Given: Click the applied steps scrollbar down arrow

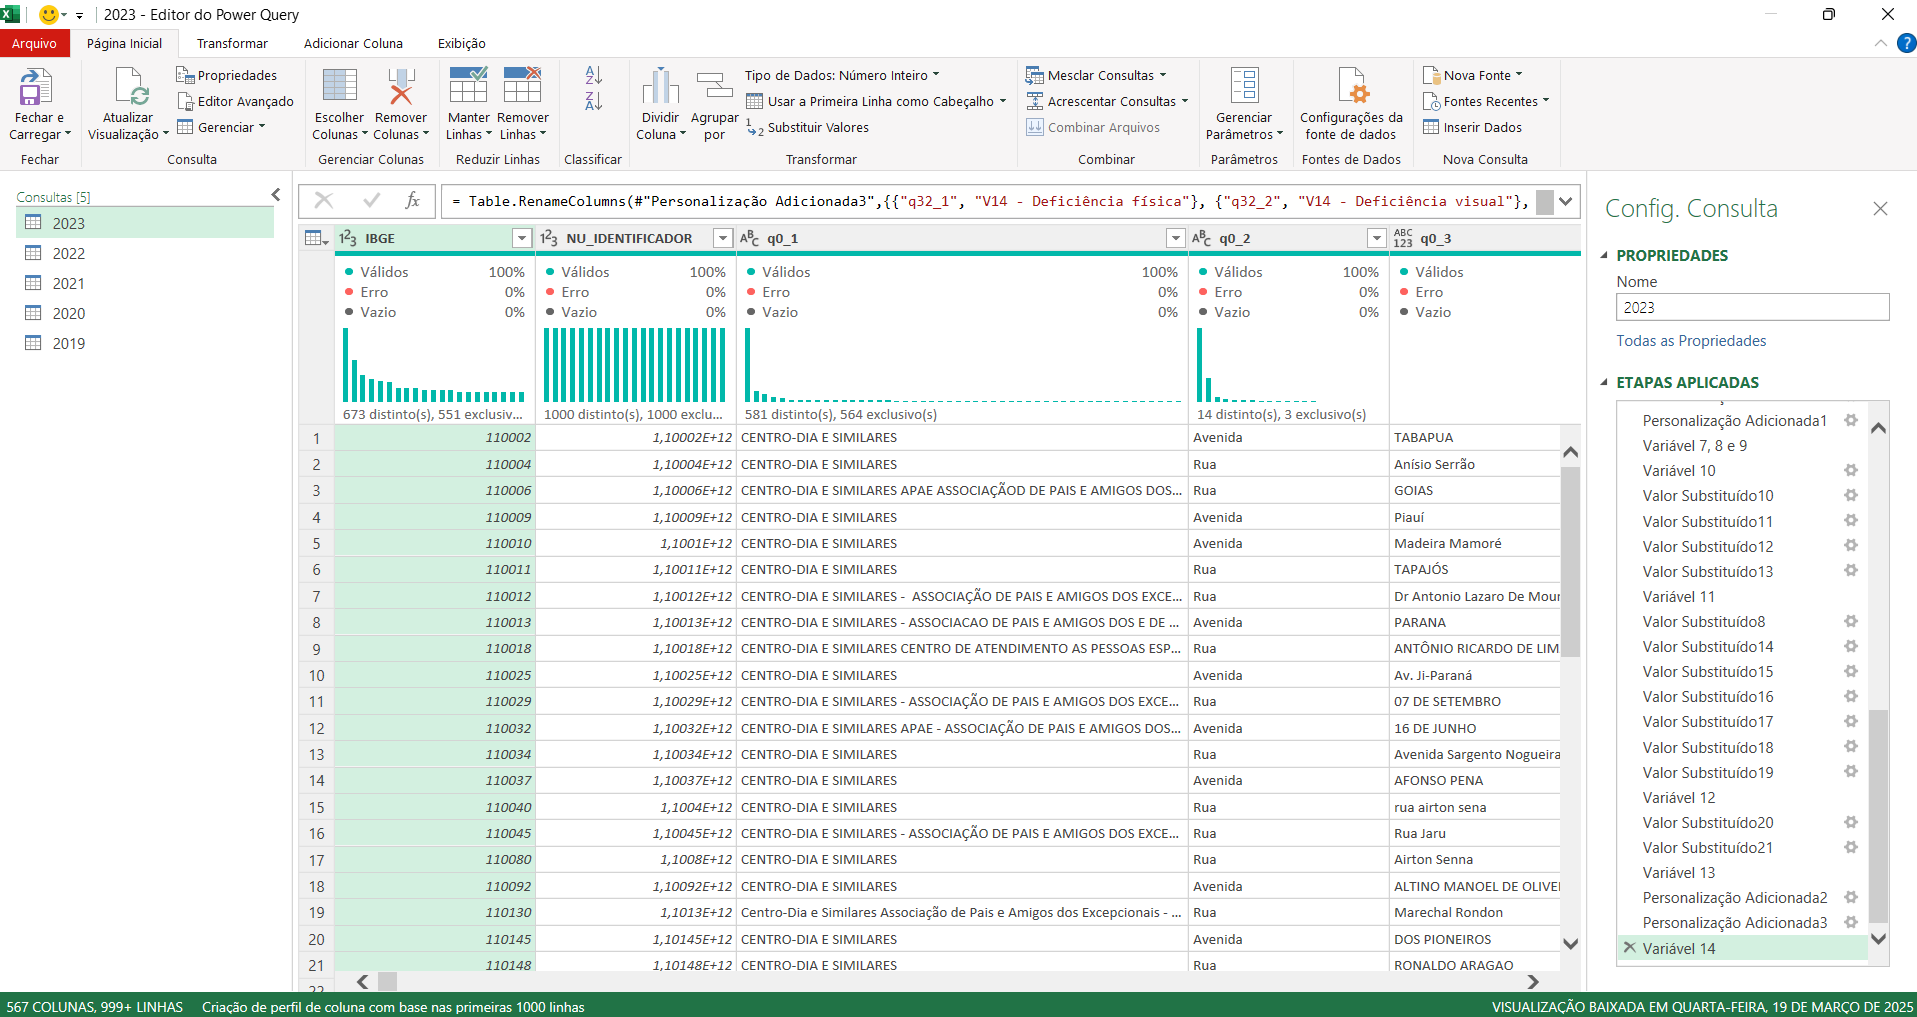Looking at the screenshot, I should (x=1878, y=939).
